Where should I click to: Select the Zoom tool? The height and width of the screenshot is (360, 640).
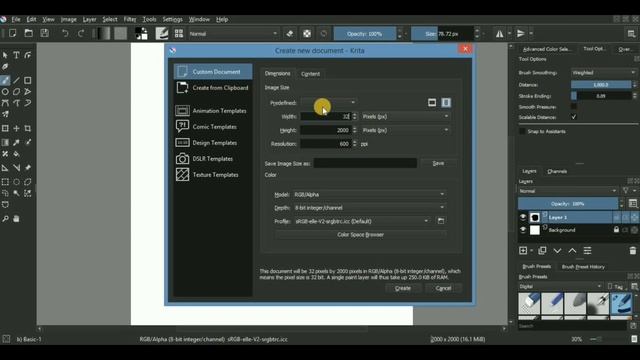5,219
